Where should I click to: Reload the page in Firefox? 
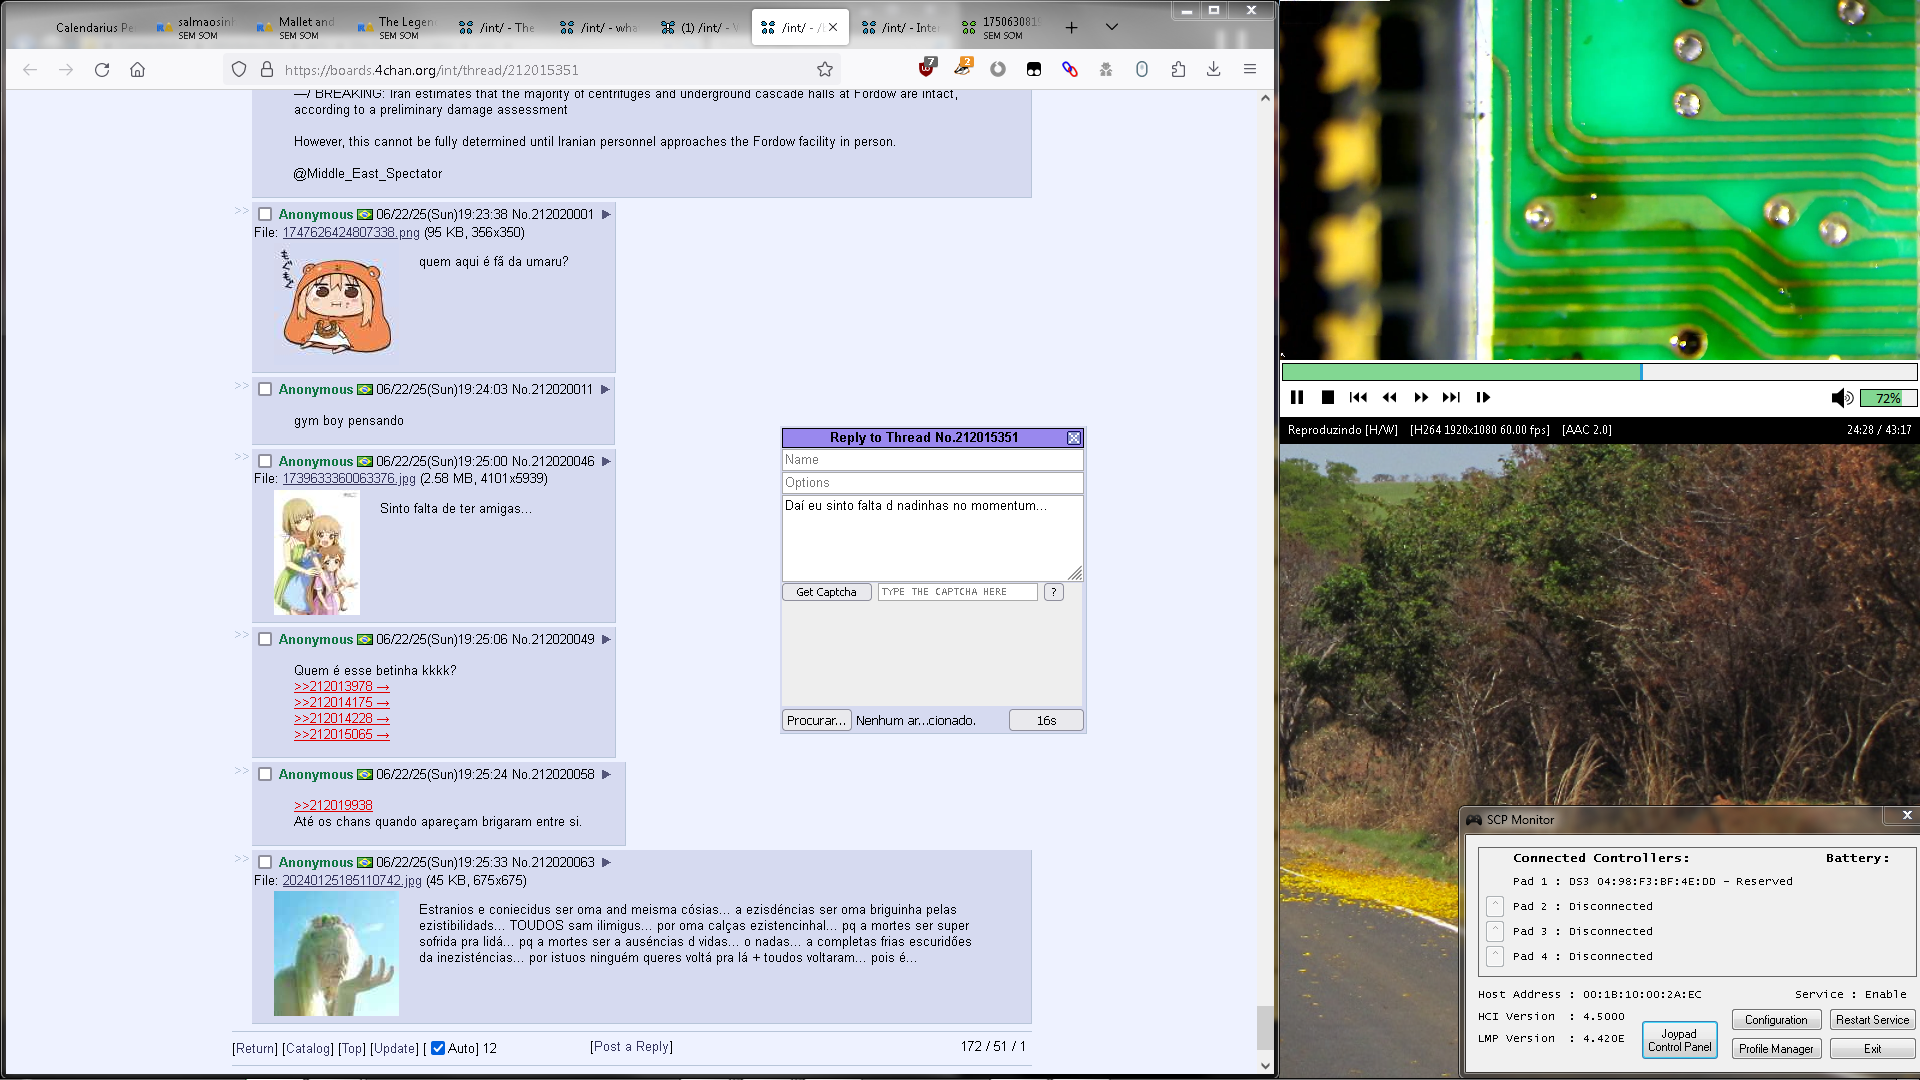pyautogui.click(x=102, y=70)
